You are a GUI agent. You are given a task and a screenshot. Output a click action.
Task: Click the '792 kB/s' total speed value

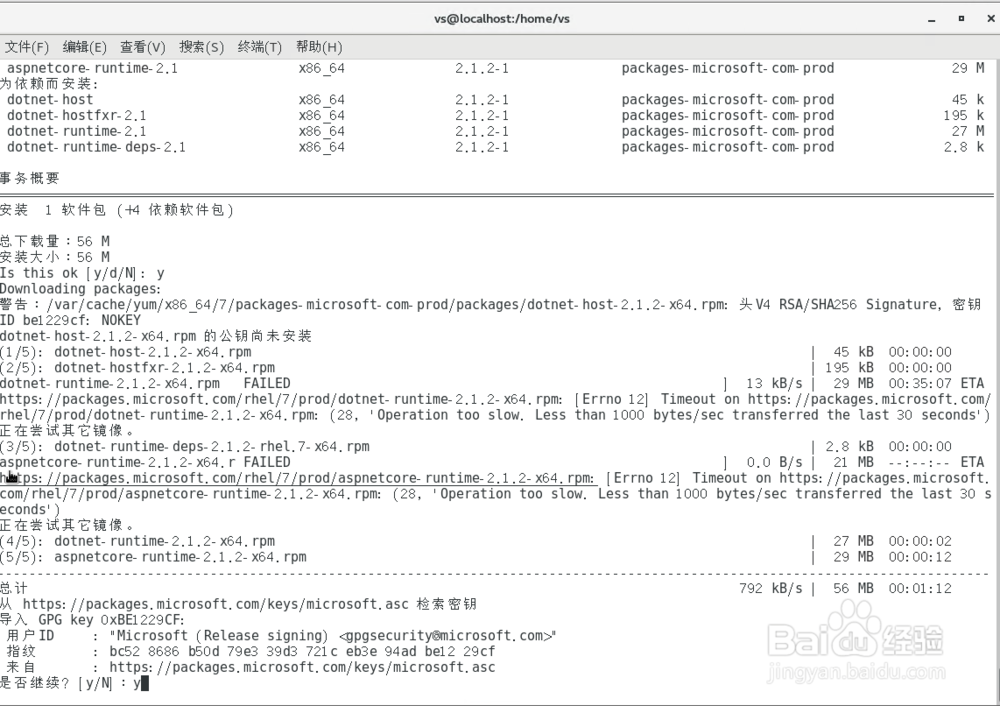click(x=770, y=588)
